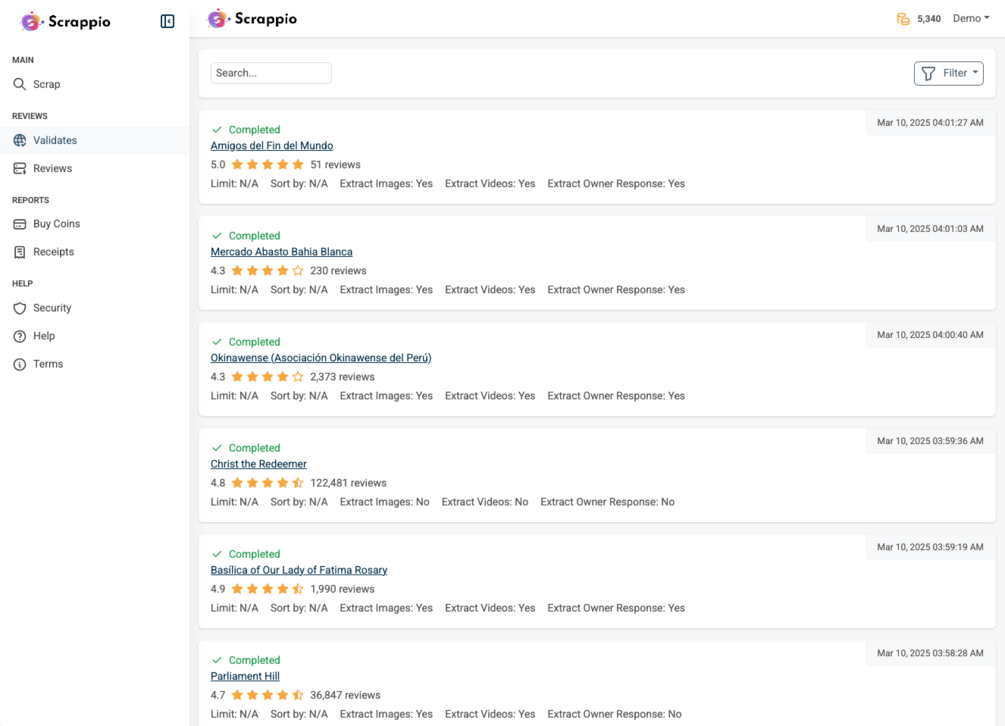1005x726 pixels.
Task: Click the timestamp Mar 10, 2025 03:58:28 AM
Action: tap(930, 653)
